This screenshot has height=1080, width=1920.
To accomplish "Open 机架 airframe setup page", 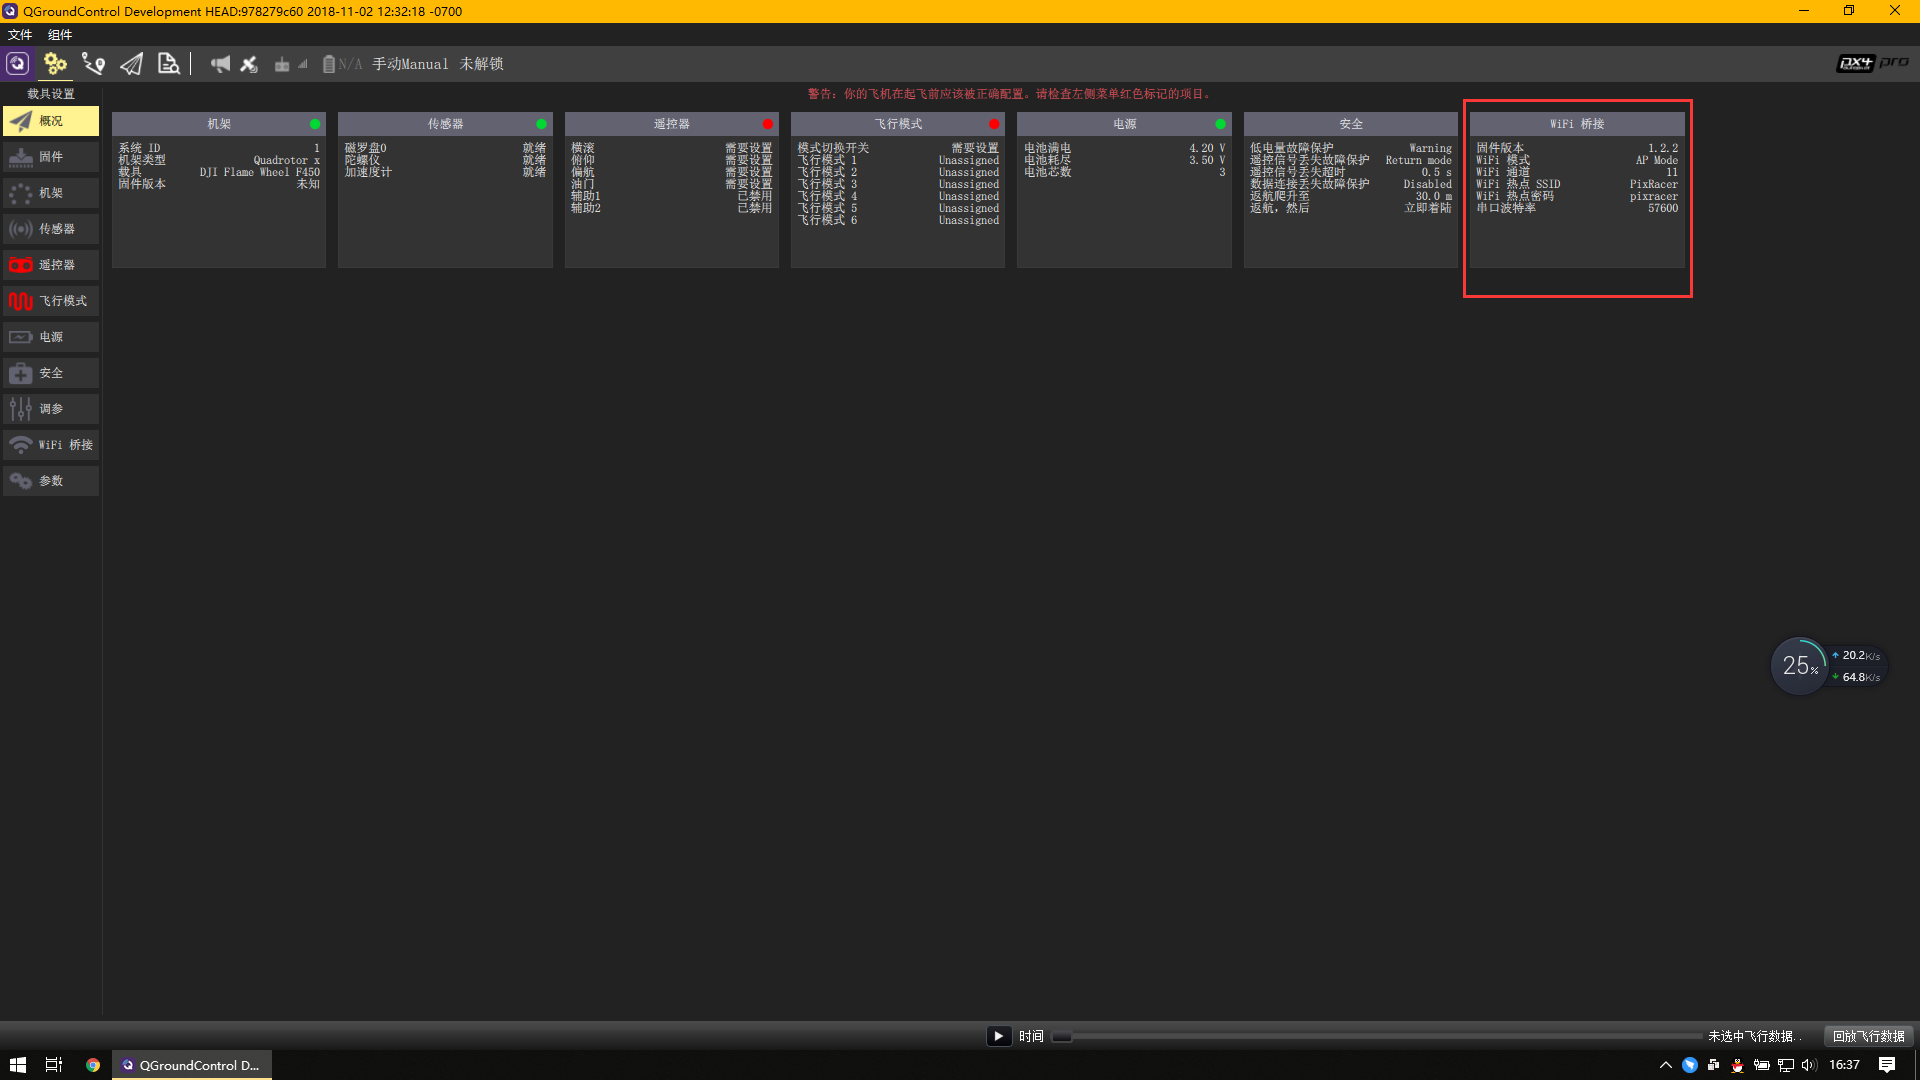I will pyautogui.click(x=51, y=193).
